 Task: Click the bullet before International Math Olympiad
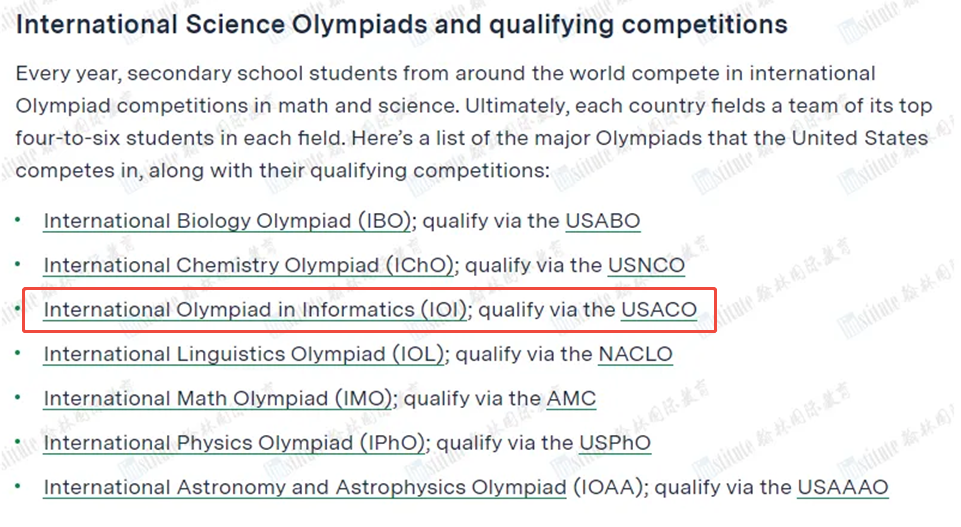pos(18,398)
